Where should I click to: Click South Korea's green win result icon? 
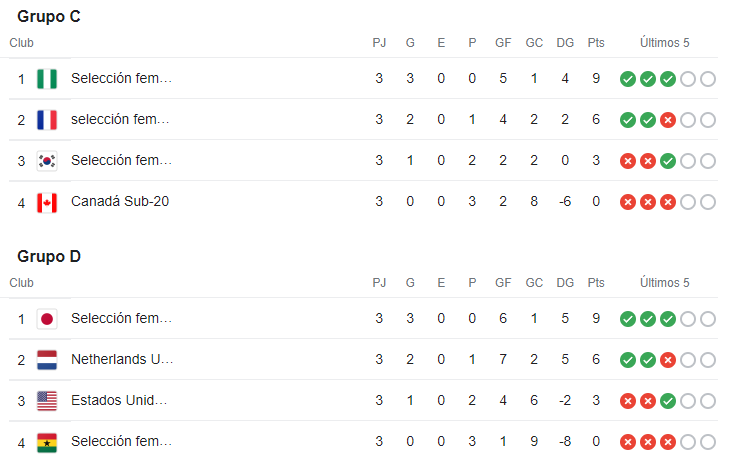pos(668,161)
